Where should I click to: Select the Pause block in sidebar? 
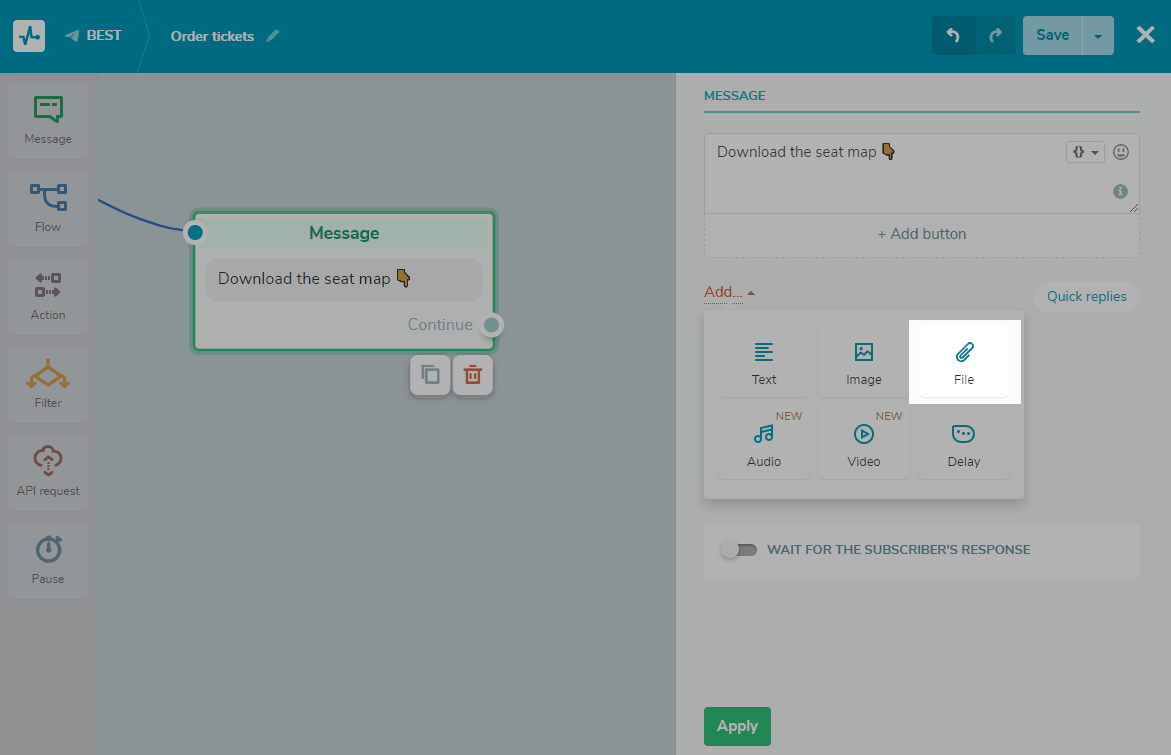tap(48, 560)
